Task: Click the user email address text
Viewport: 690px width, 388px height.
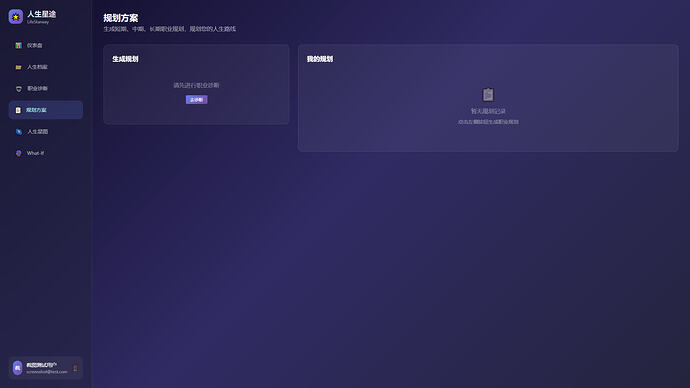Action: [47, 372]
